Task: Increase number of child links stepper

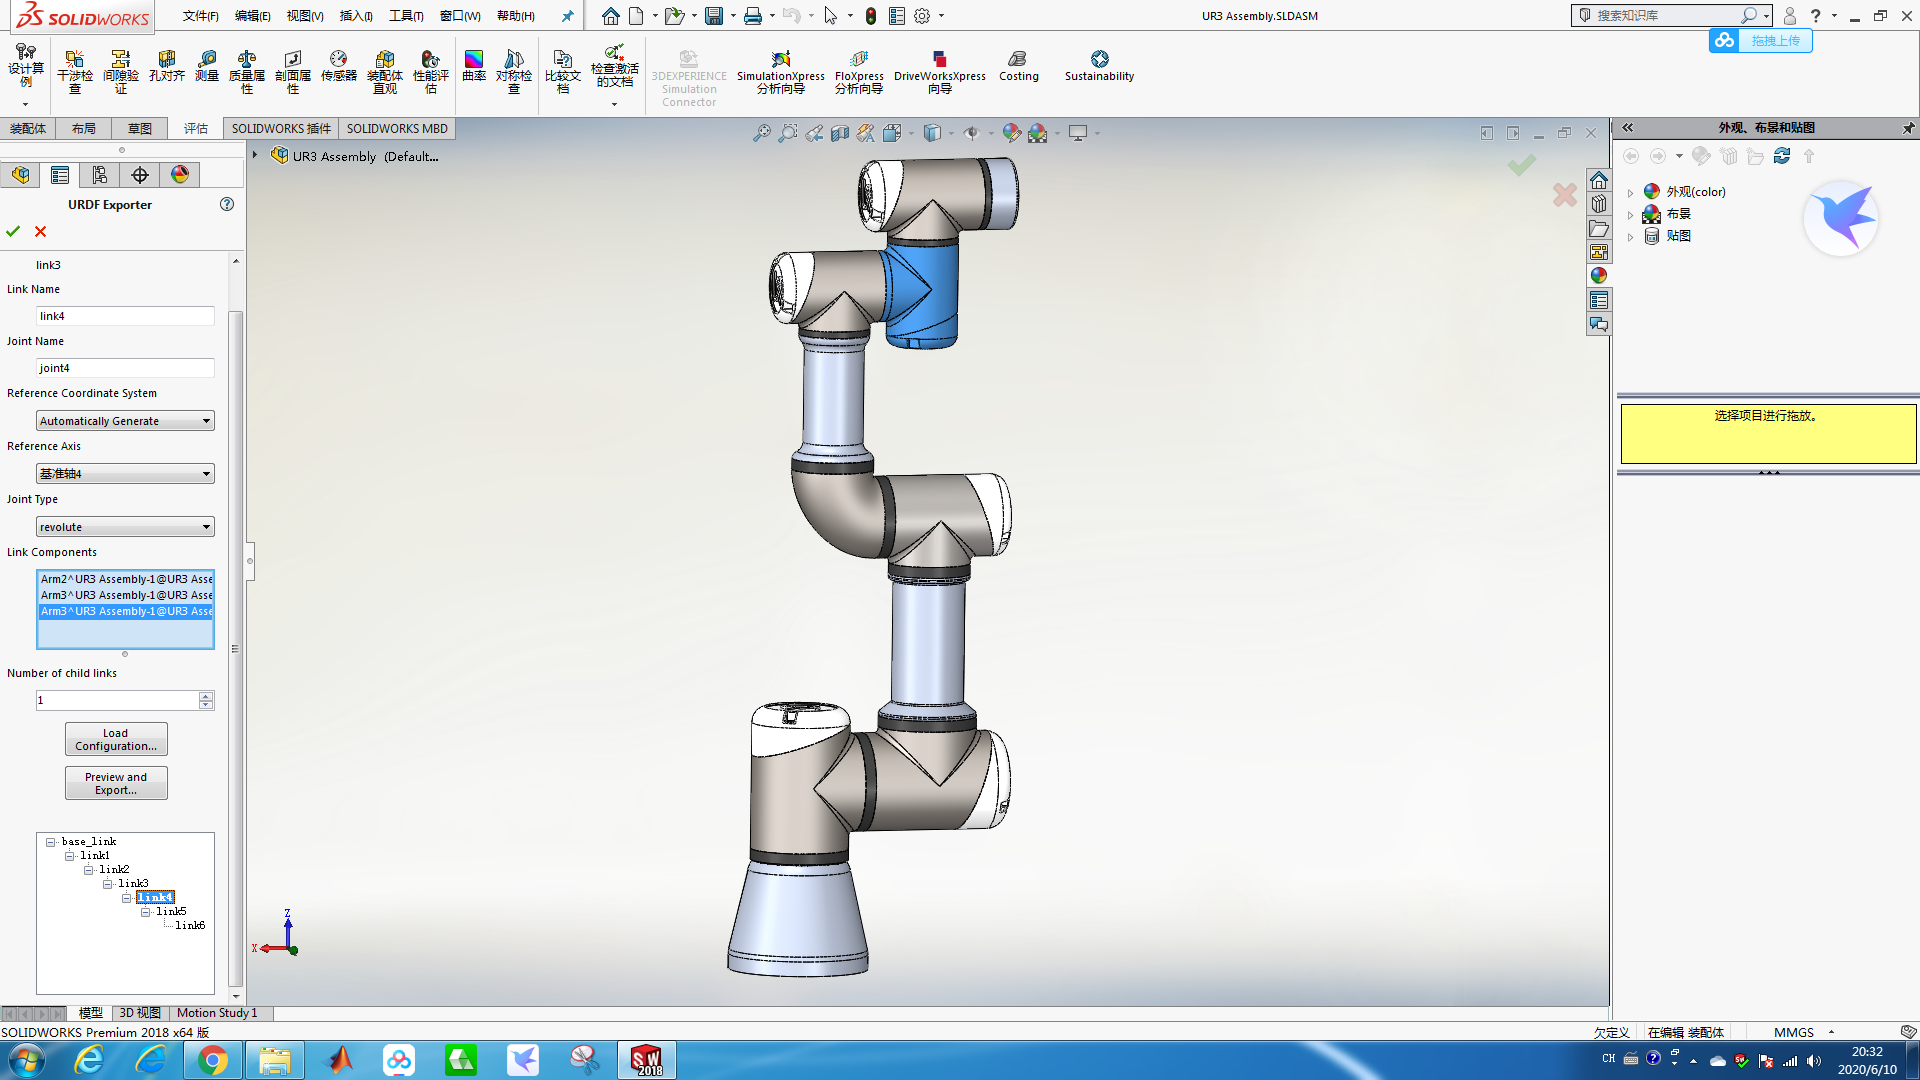Action: (x=206, y=696)
